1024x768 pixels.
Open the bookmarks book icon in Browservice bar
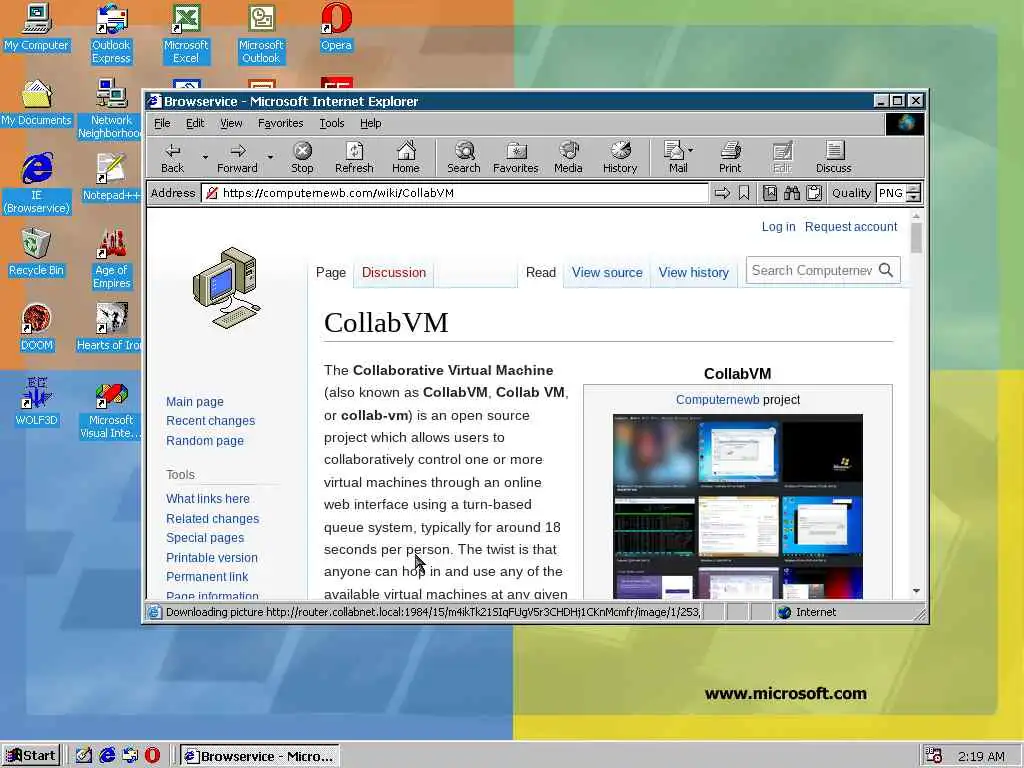[x=770, y=193]
